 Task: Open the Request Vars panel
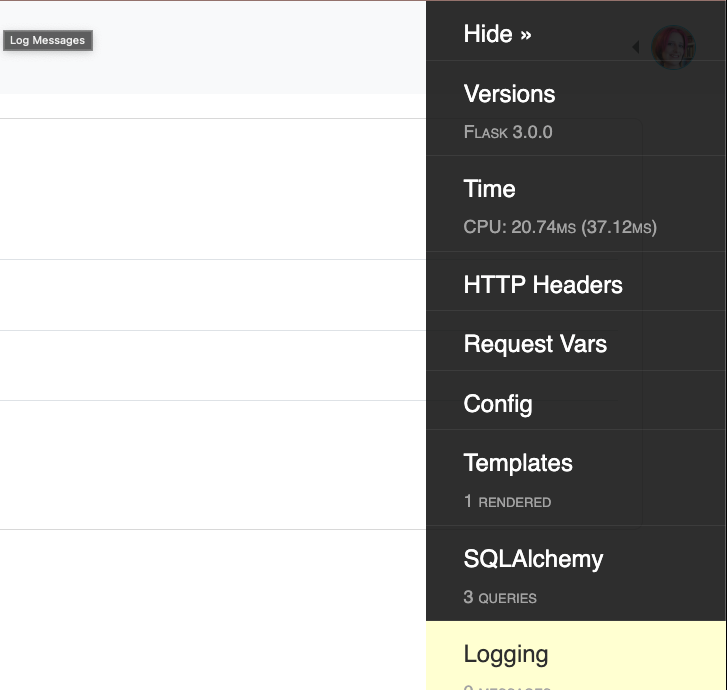tap(535, 344)
